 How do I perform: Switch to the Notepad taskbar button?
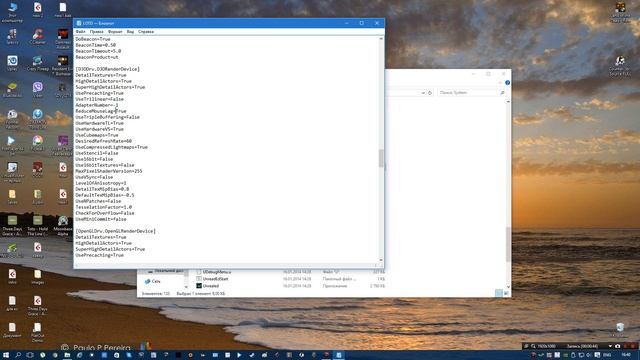[338, 355]
